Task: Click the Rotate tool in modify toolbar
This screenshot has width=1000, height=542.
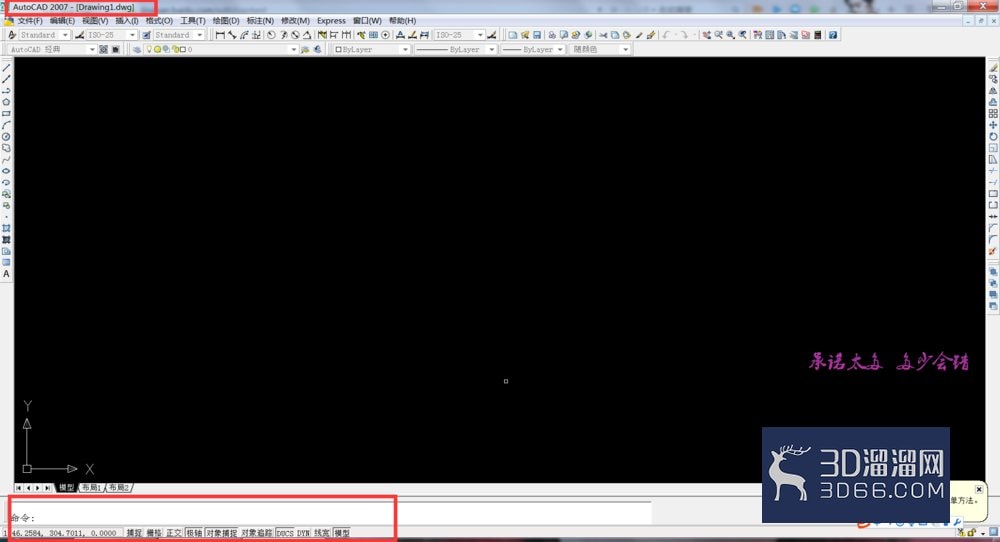Action: pos(993,136)
